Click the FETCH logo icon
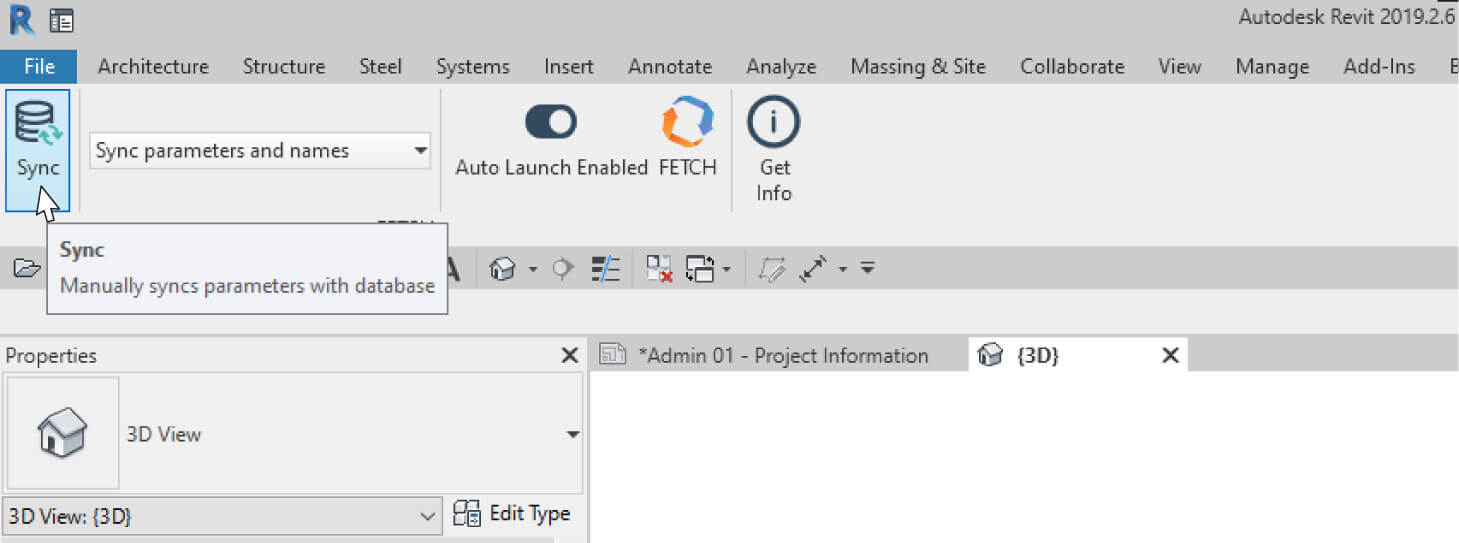The width and height of the screenshot is (1459, 543). pos(688,122)
